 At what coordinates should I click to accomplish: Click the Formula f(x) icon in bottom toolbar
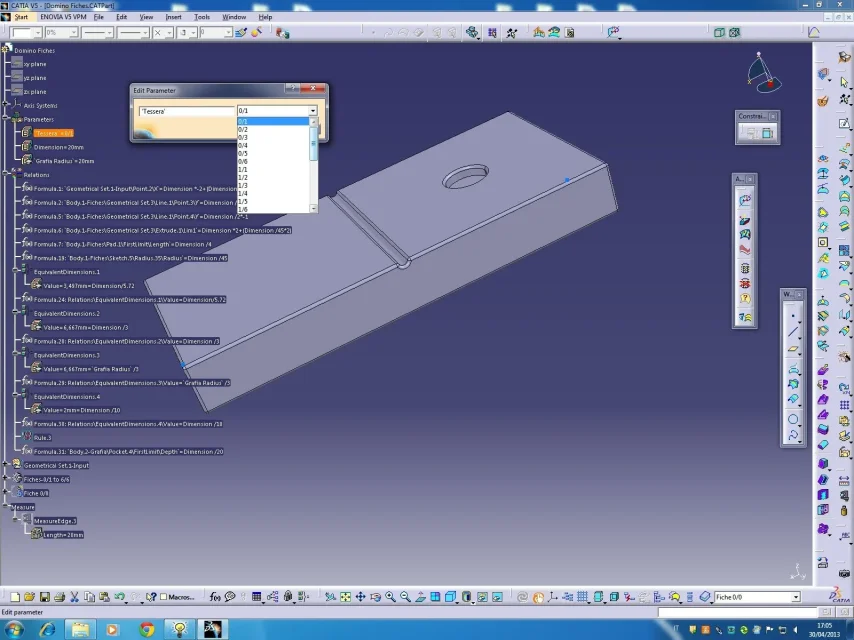coord(215,597)
